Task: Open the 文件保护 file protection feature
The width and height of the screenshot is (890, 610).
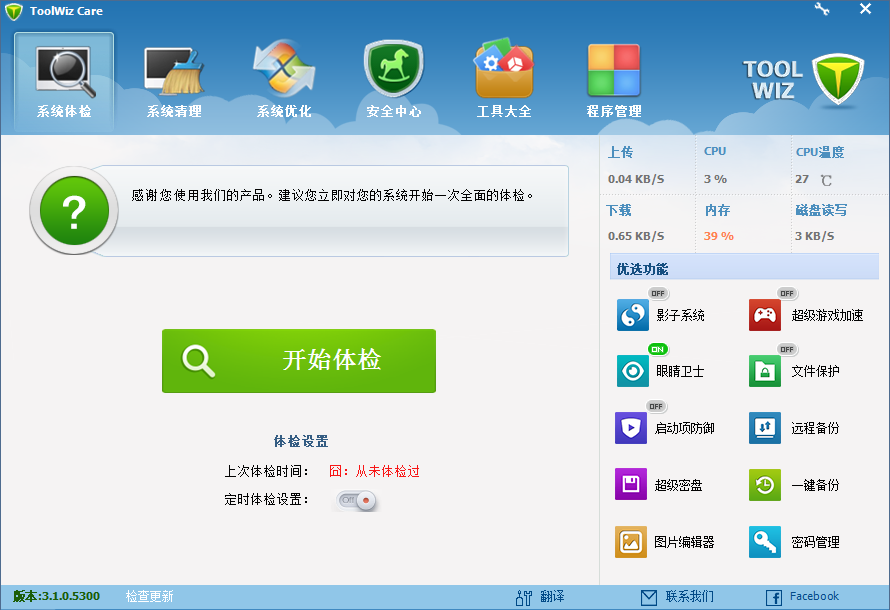Action: (x=763, y=371)
